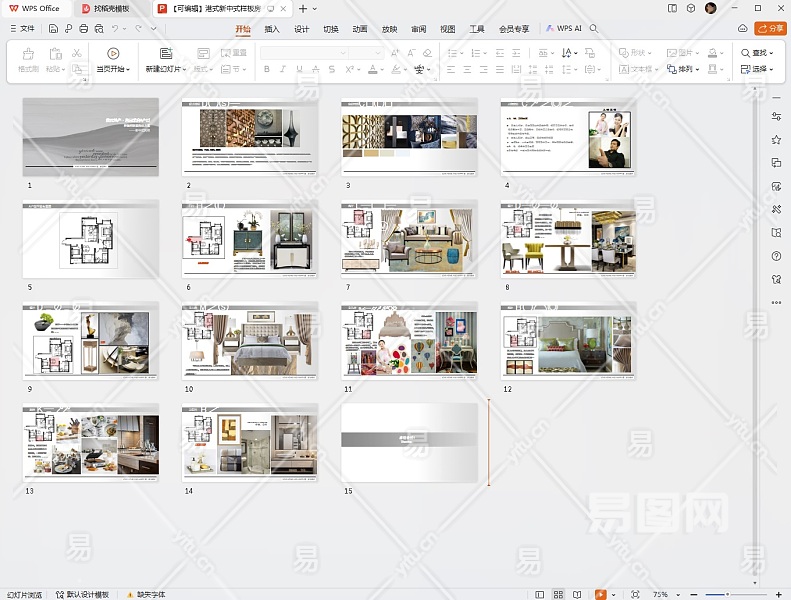The width and height of the screenshot is (791, 600).
Task: Click the cloud sync icon beside 分享
Action: pos(742,29)
